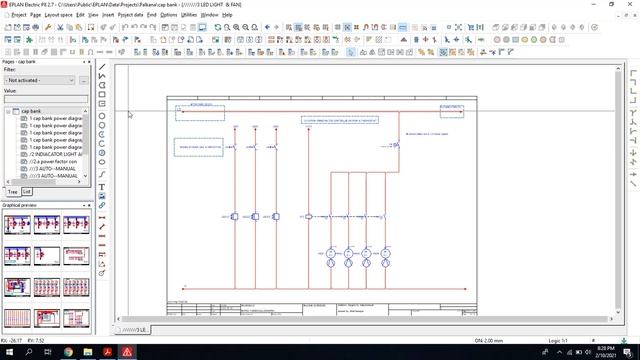Click the '3 LE...' page tab below canvas

[x=132, y=329]
